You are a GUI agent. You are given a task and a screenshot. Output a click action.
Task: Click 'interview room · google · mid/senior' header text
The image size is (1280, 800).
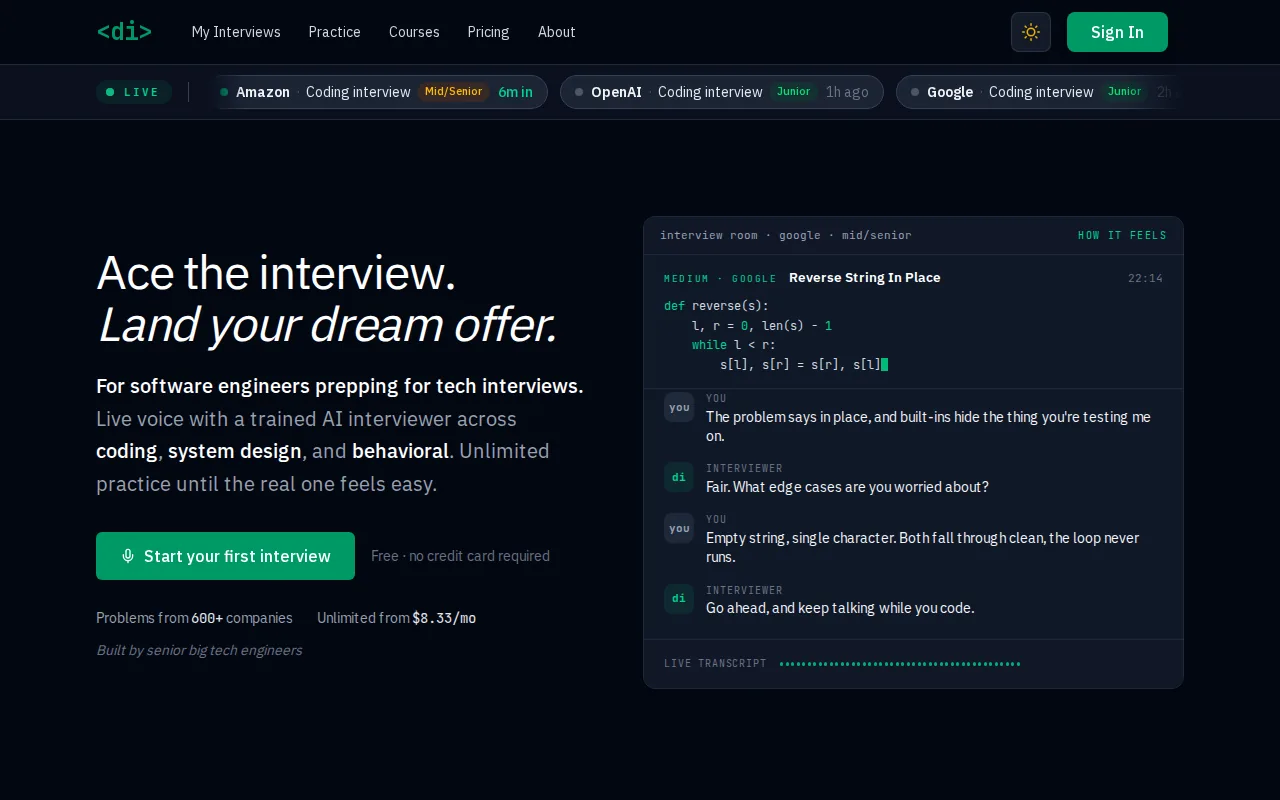click(786, 236)
